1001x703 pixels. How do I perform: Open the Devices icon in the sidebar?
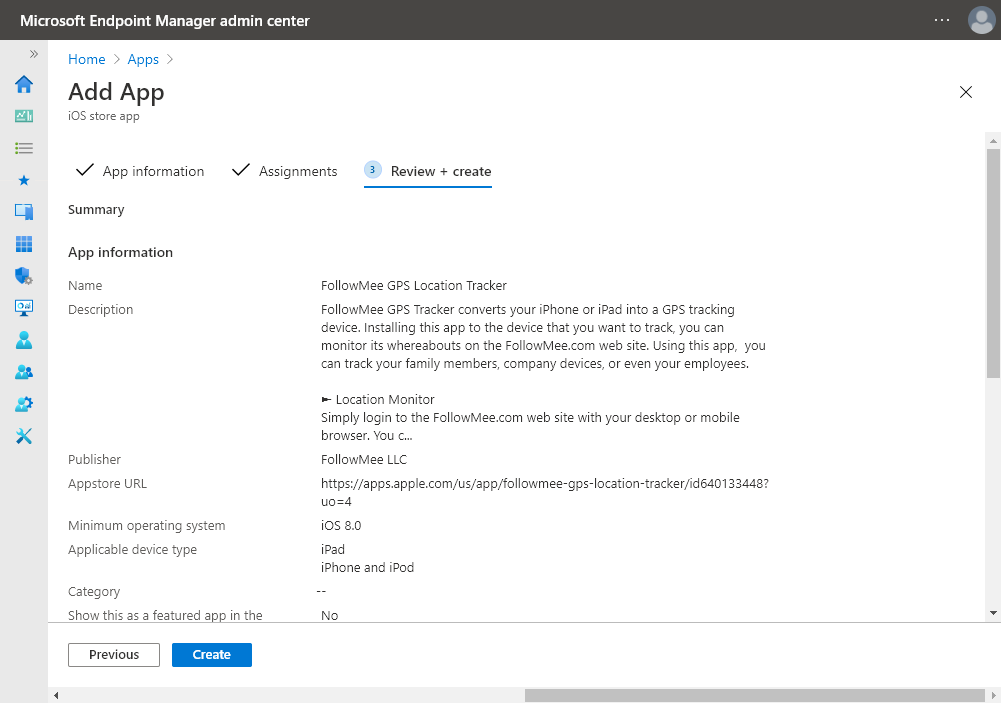(x=24, y=212)
